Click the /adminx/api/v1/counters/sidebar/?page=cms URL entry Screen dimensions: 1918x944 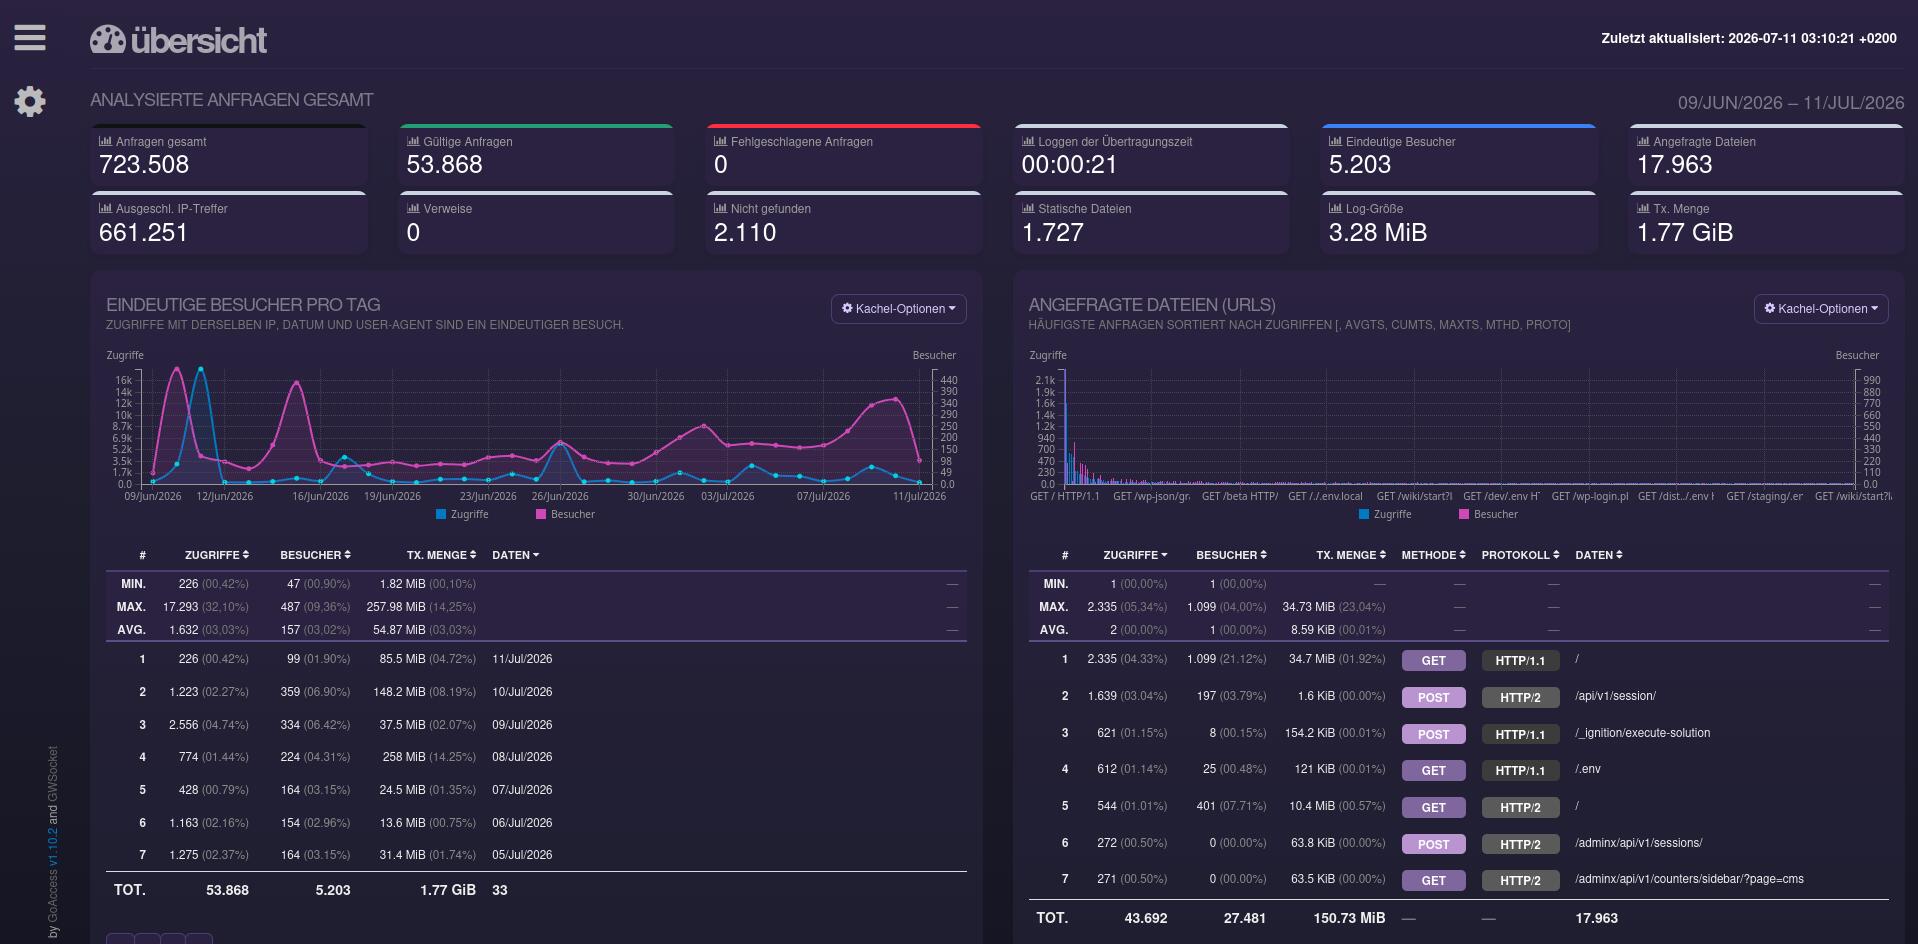coord(1689,879)
